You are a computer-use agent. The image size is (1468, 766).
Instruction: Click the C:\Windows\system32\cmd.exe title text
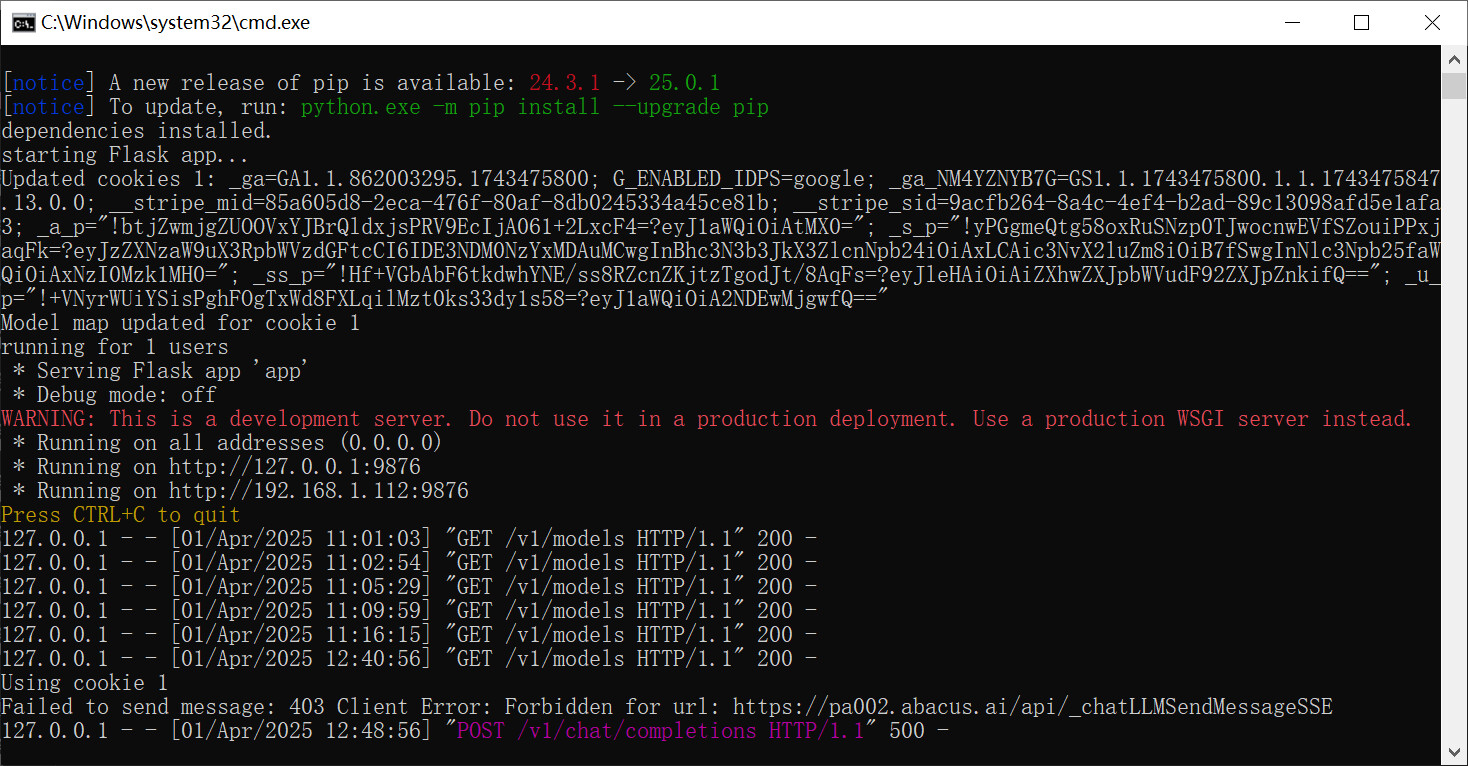pos(175,23)
